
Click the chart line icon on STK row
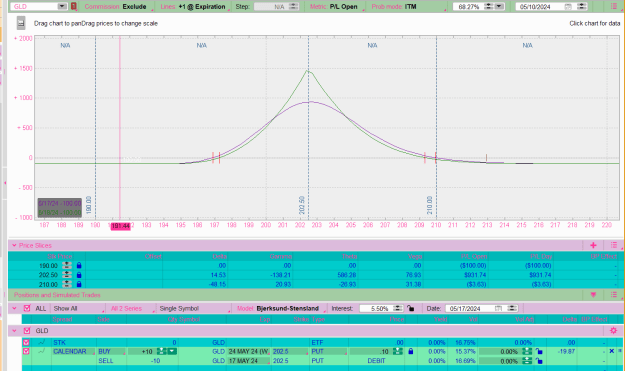42,342
